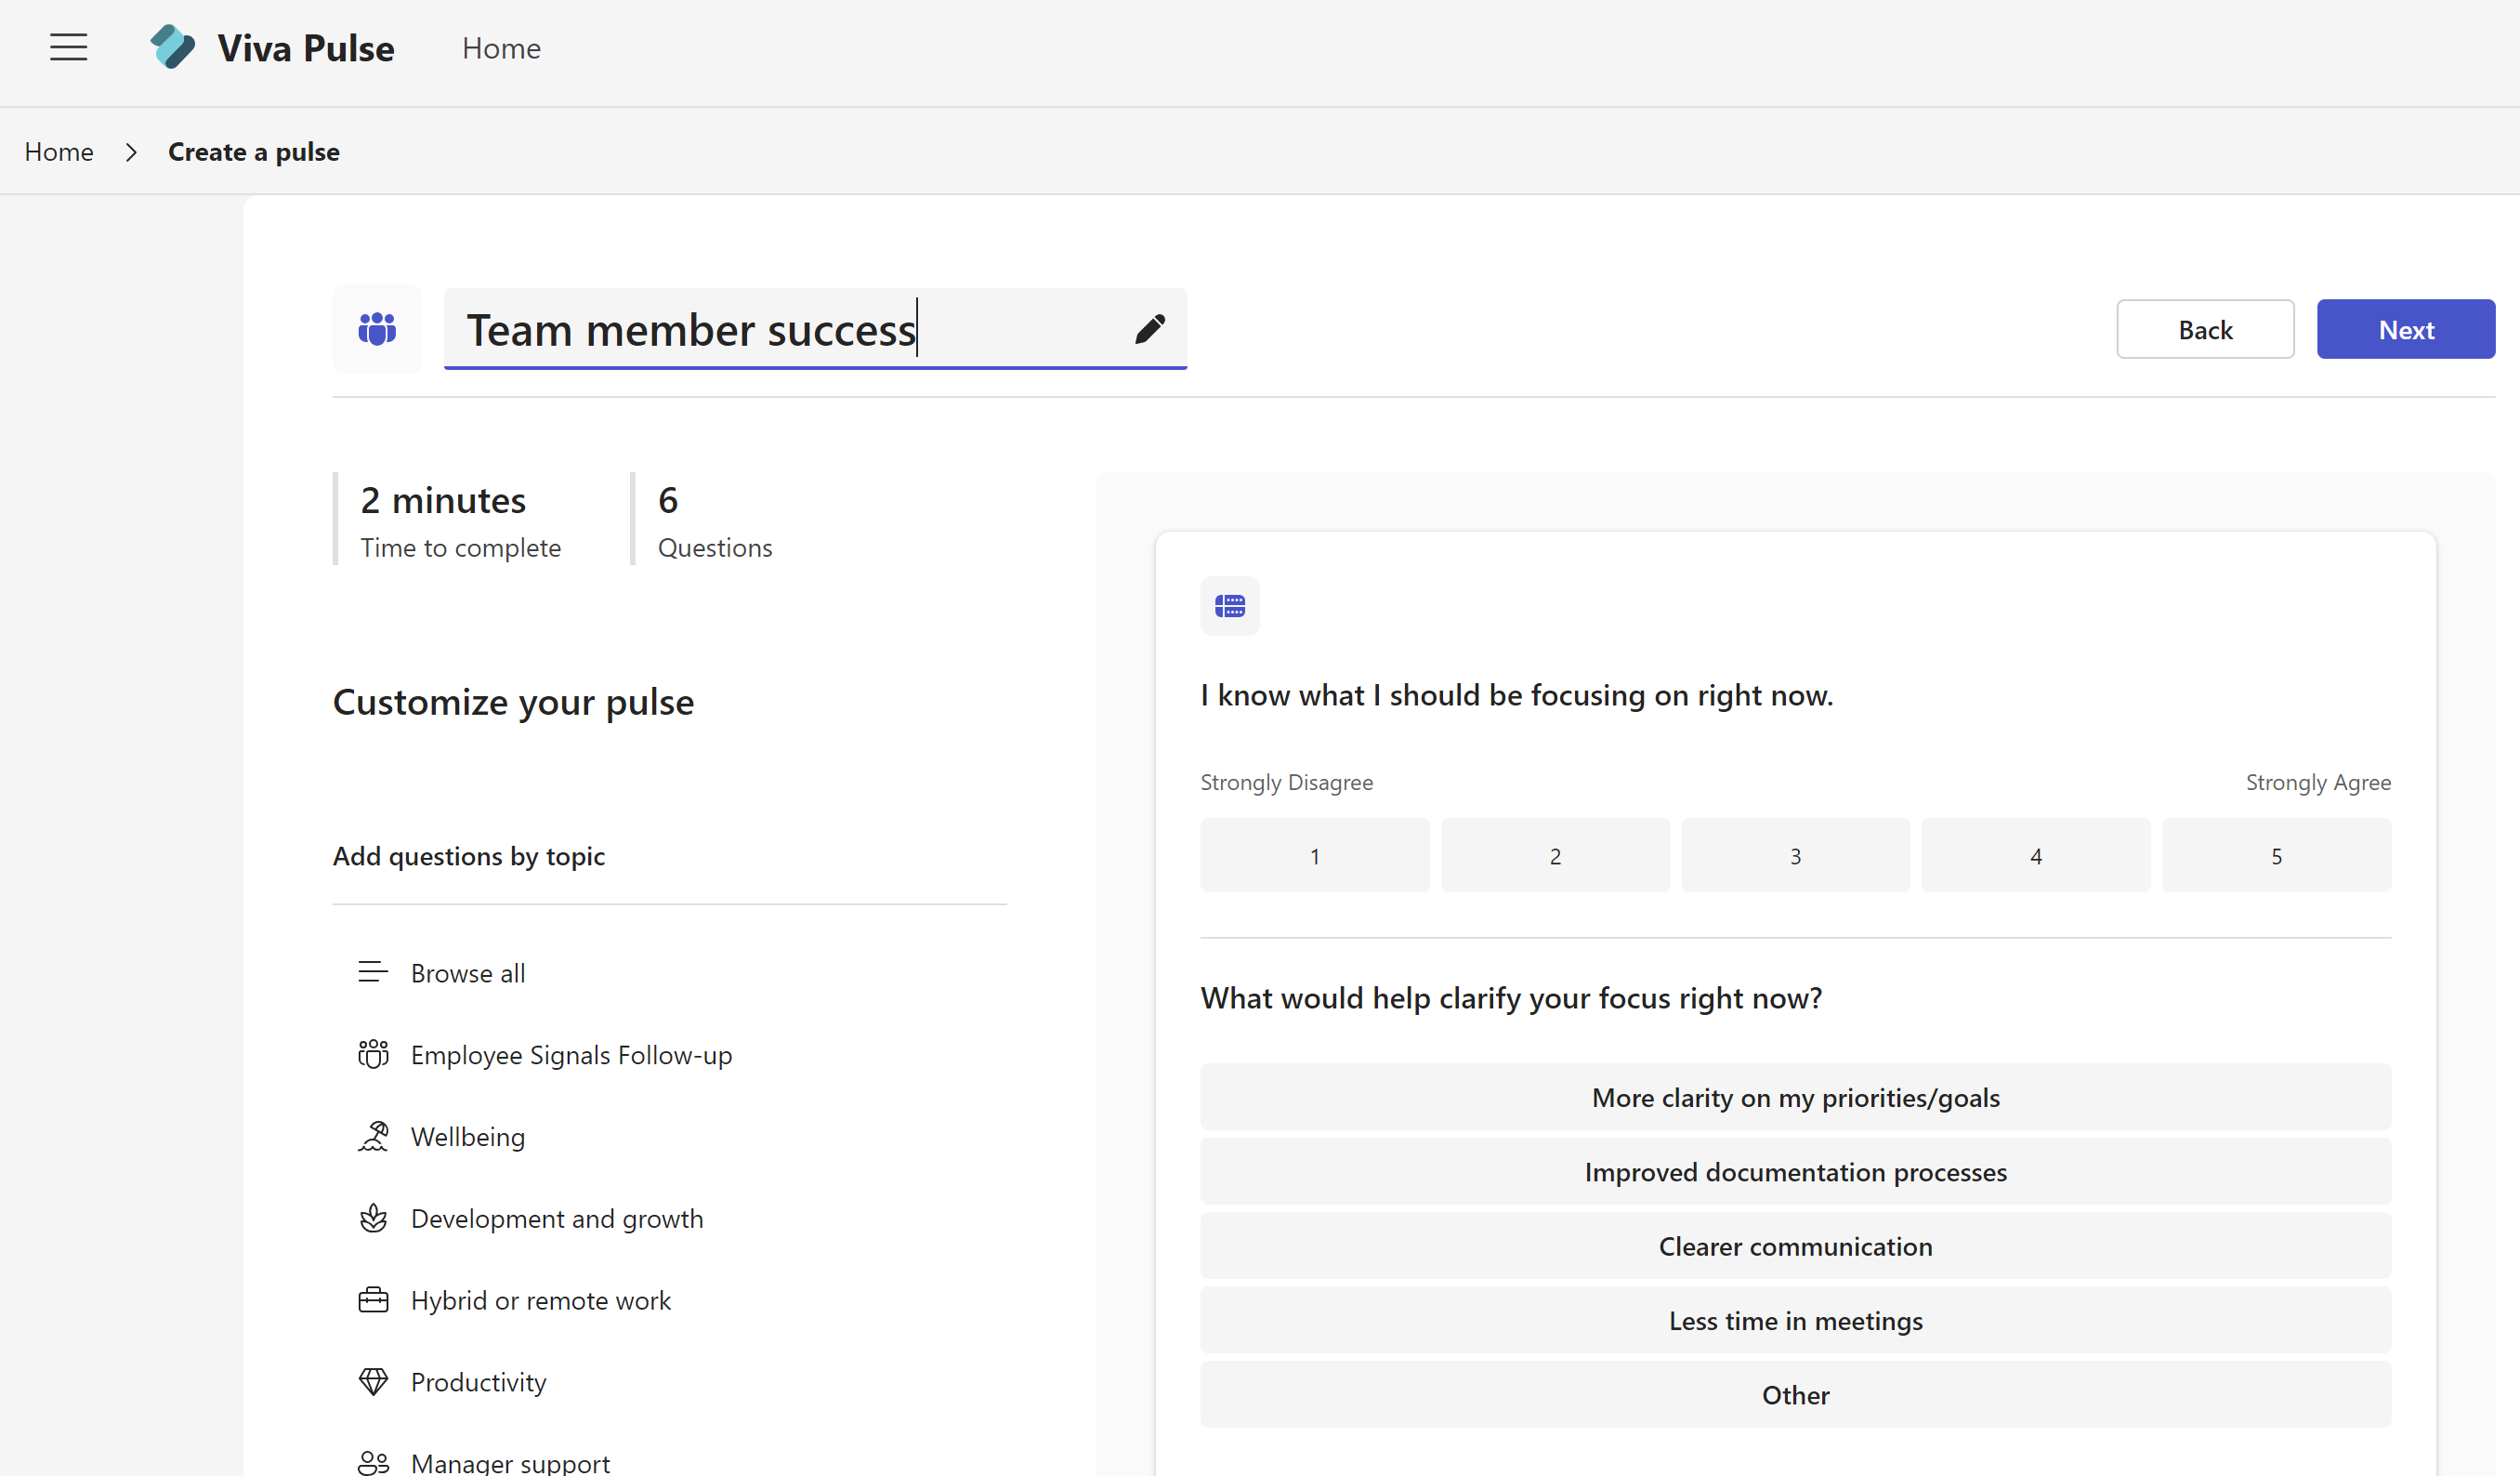The image size is (2520, 1476).
Task: Click the team members group icon
Action: pos(374,329)
